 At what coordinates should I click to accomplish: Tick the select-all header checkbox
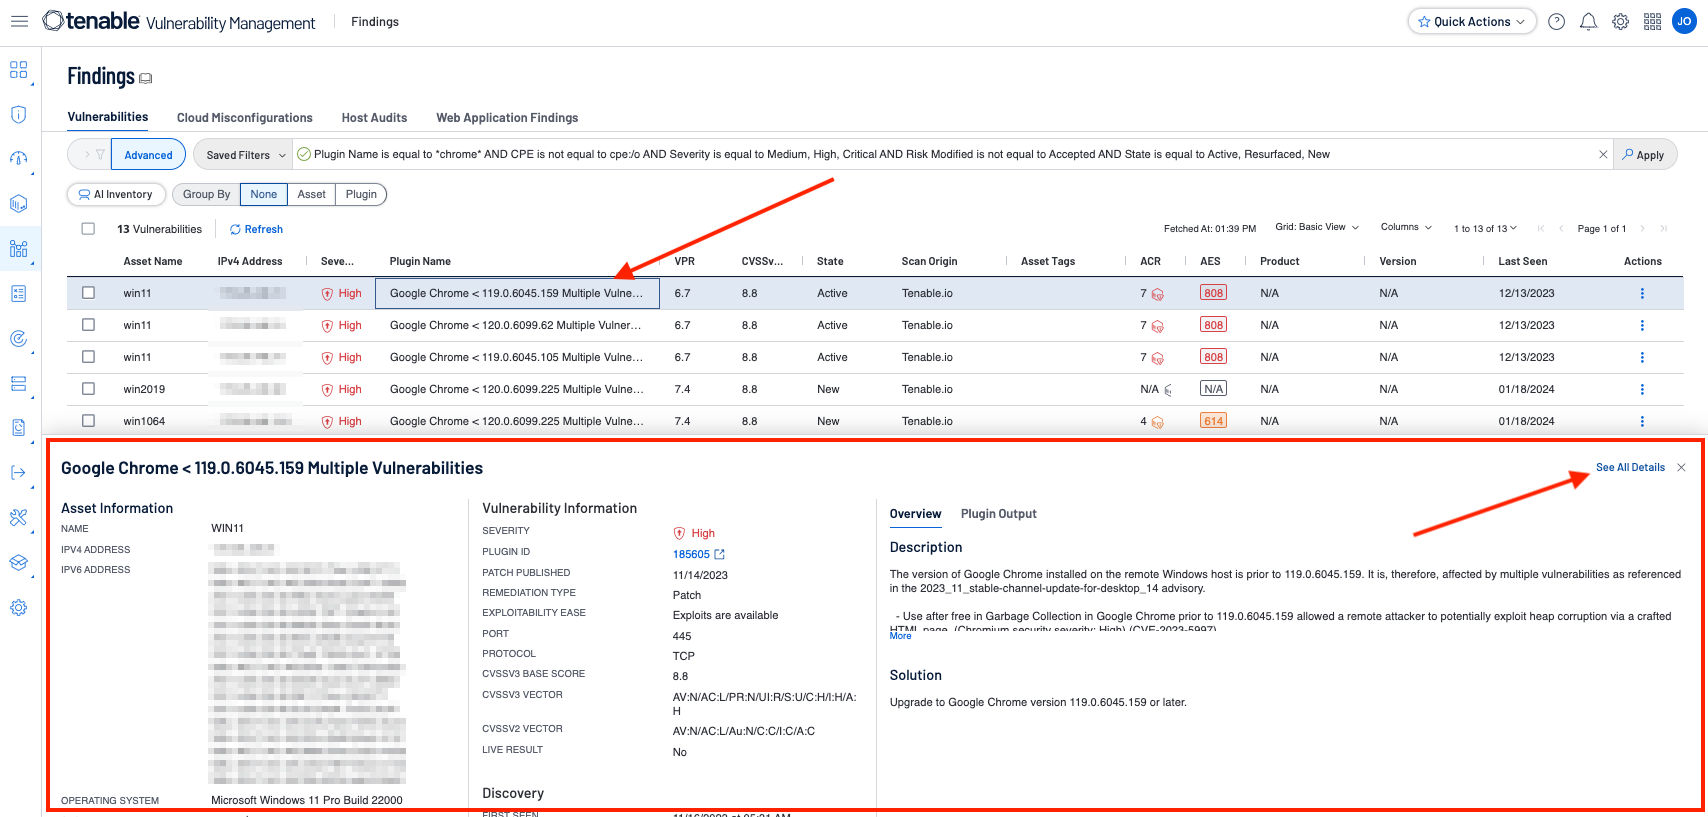coord(88,229)
